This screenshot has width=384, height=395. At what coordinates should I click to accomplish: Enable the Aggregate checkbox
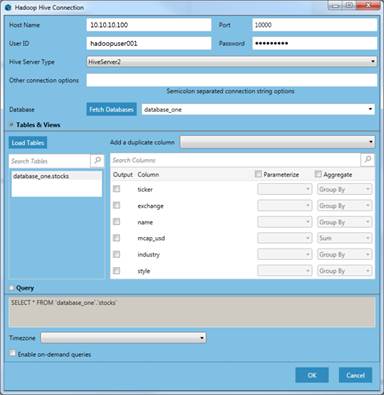click(x=318, y=174)
